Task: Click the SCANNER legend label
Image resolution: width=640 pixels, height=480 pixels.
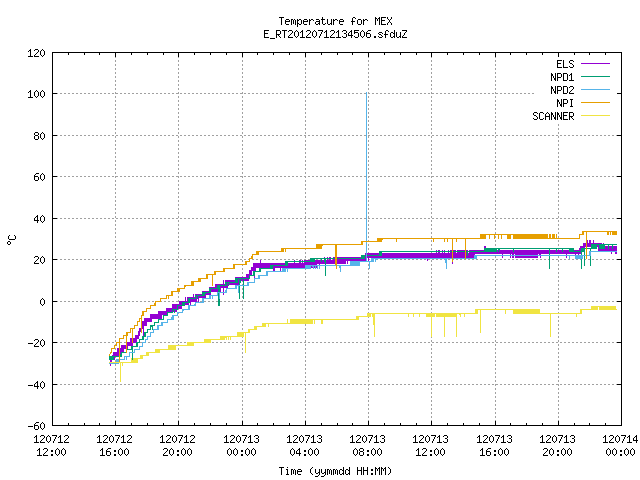Action: (x=553, y=116)
